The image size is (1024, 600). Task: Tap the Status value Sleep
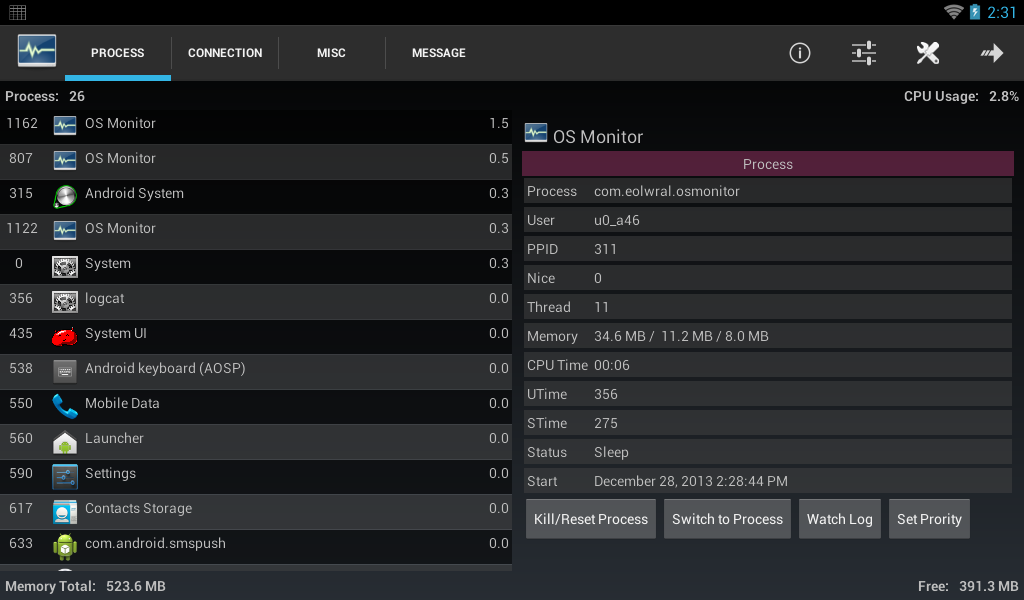[x=611, y=452]
